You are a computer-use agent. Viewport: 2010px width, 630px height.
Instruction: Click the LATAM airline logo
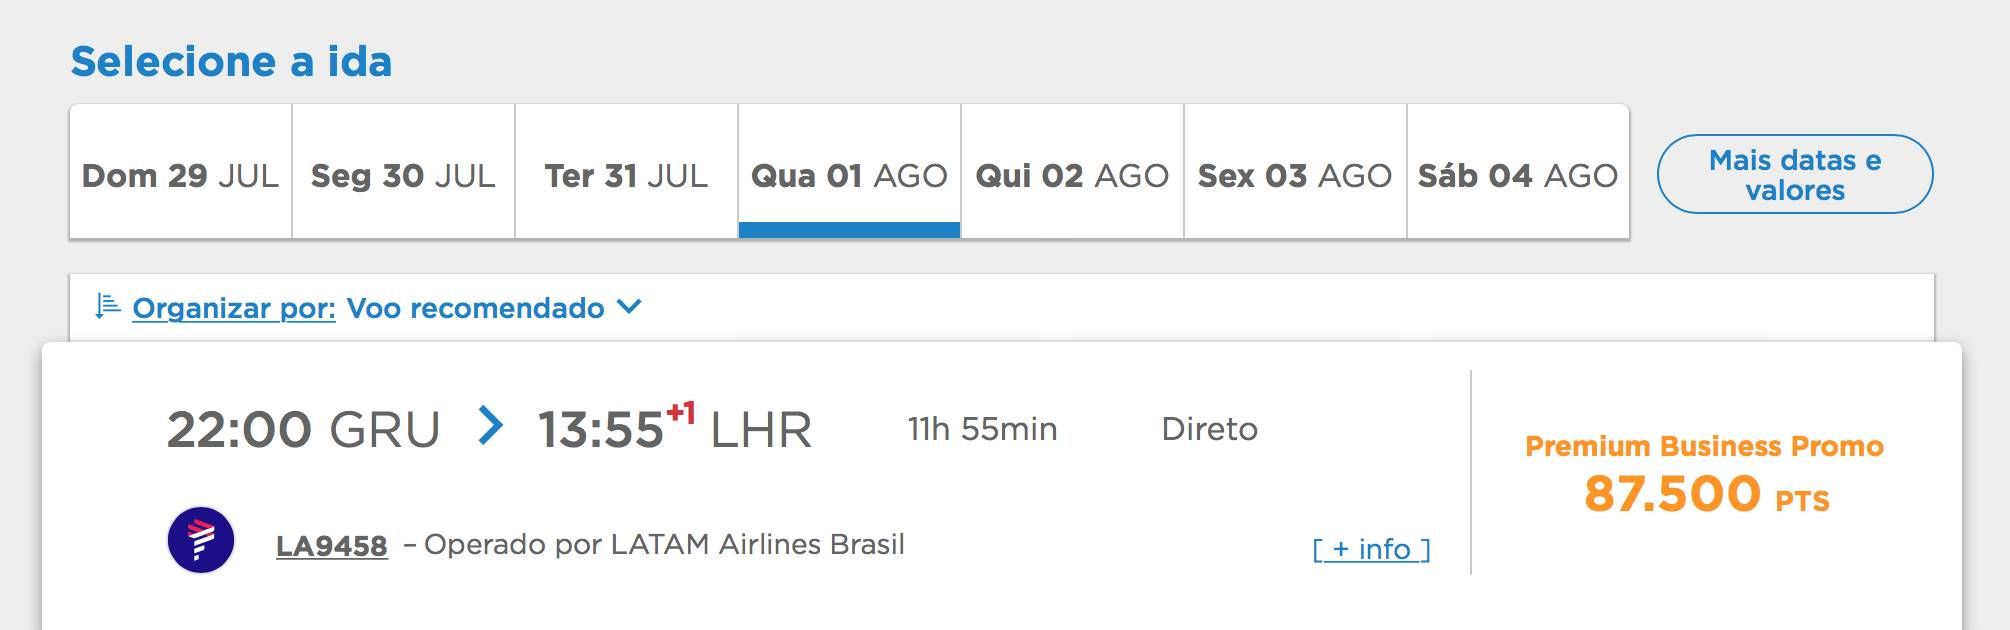tap(201, 540)
